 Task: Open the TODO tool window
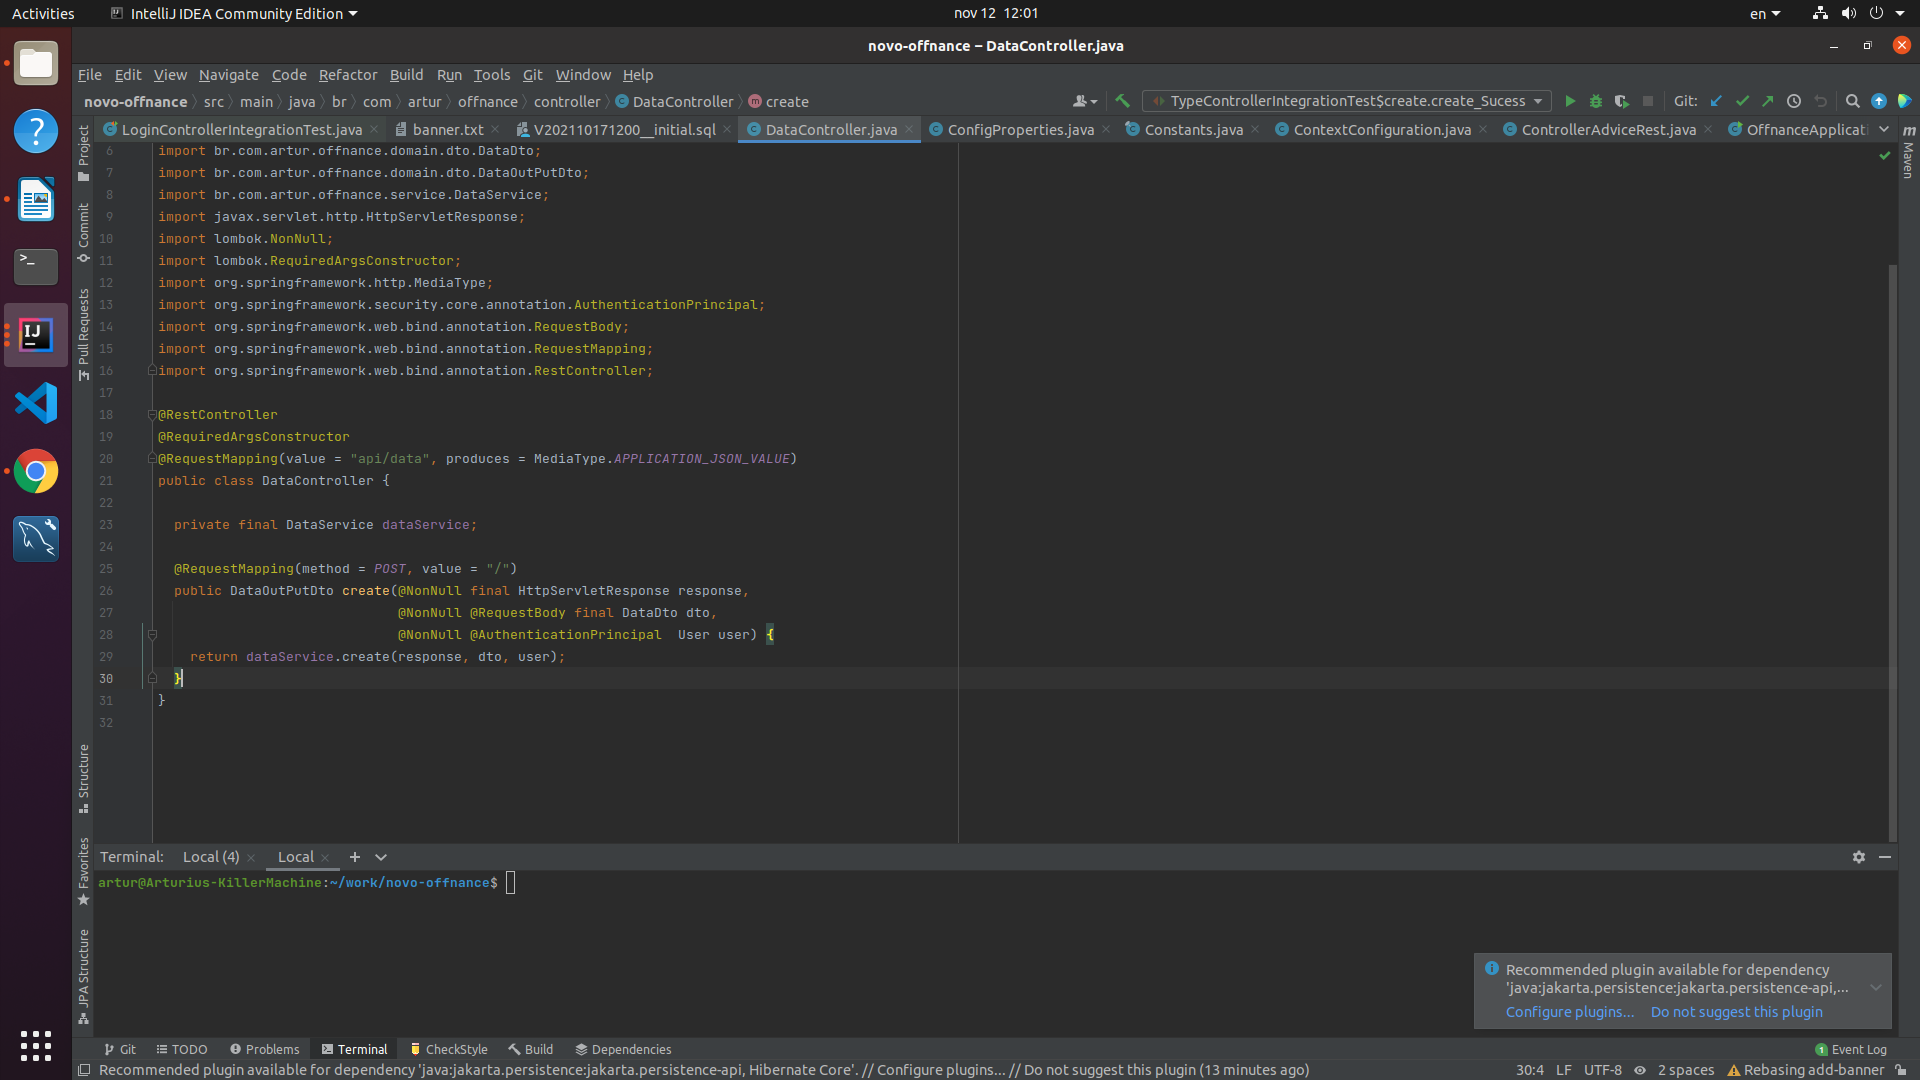click(181, 1049)
